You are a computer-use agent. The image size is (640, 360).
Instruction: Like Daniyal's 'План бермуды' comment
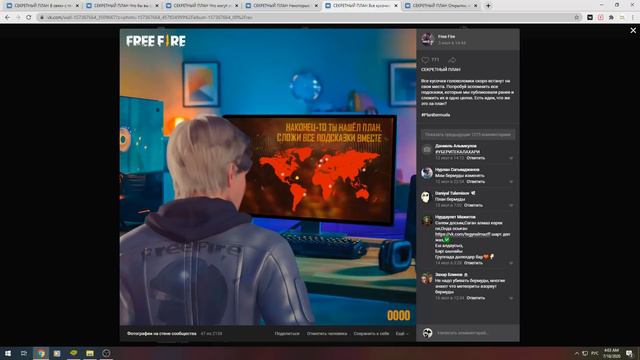point(511,205)
